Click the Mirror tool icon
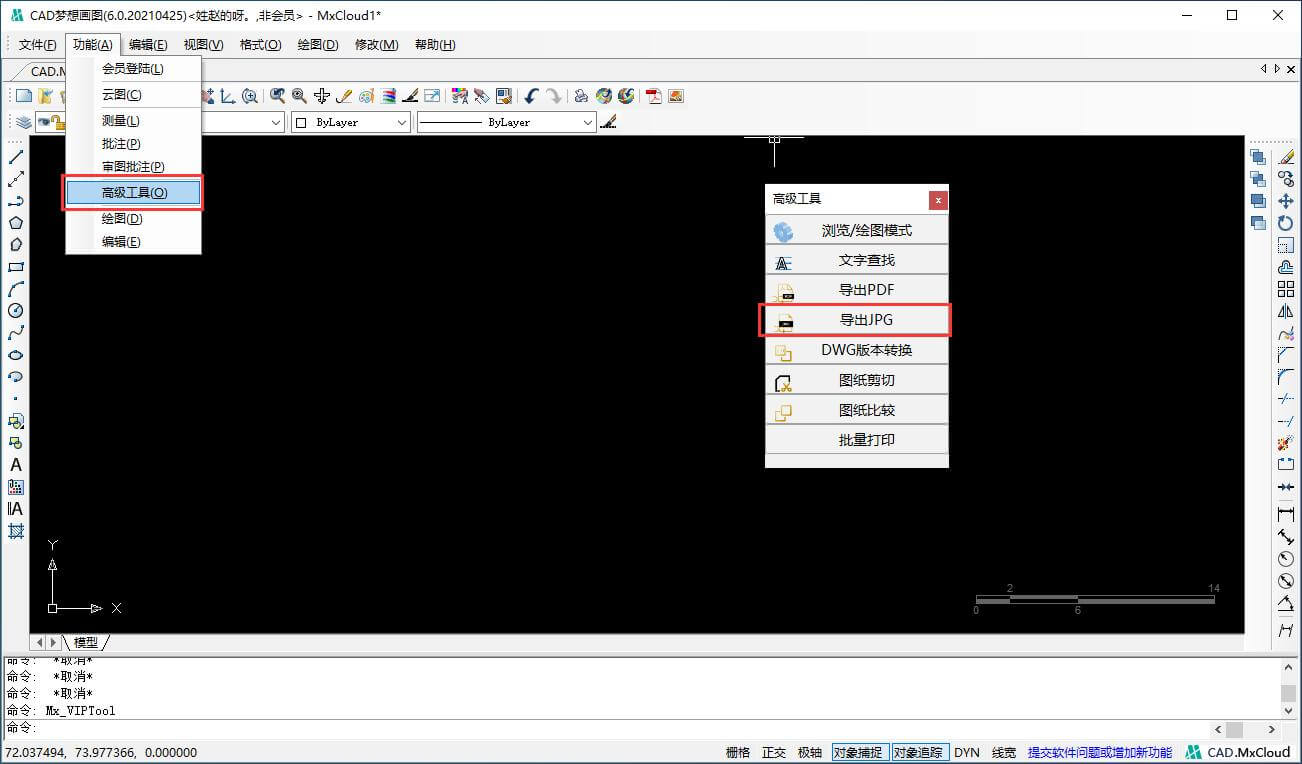 [x=1286, y=311]
